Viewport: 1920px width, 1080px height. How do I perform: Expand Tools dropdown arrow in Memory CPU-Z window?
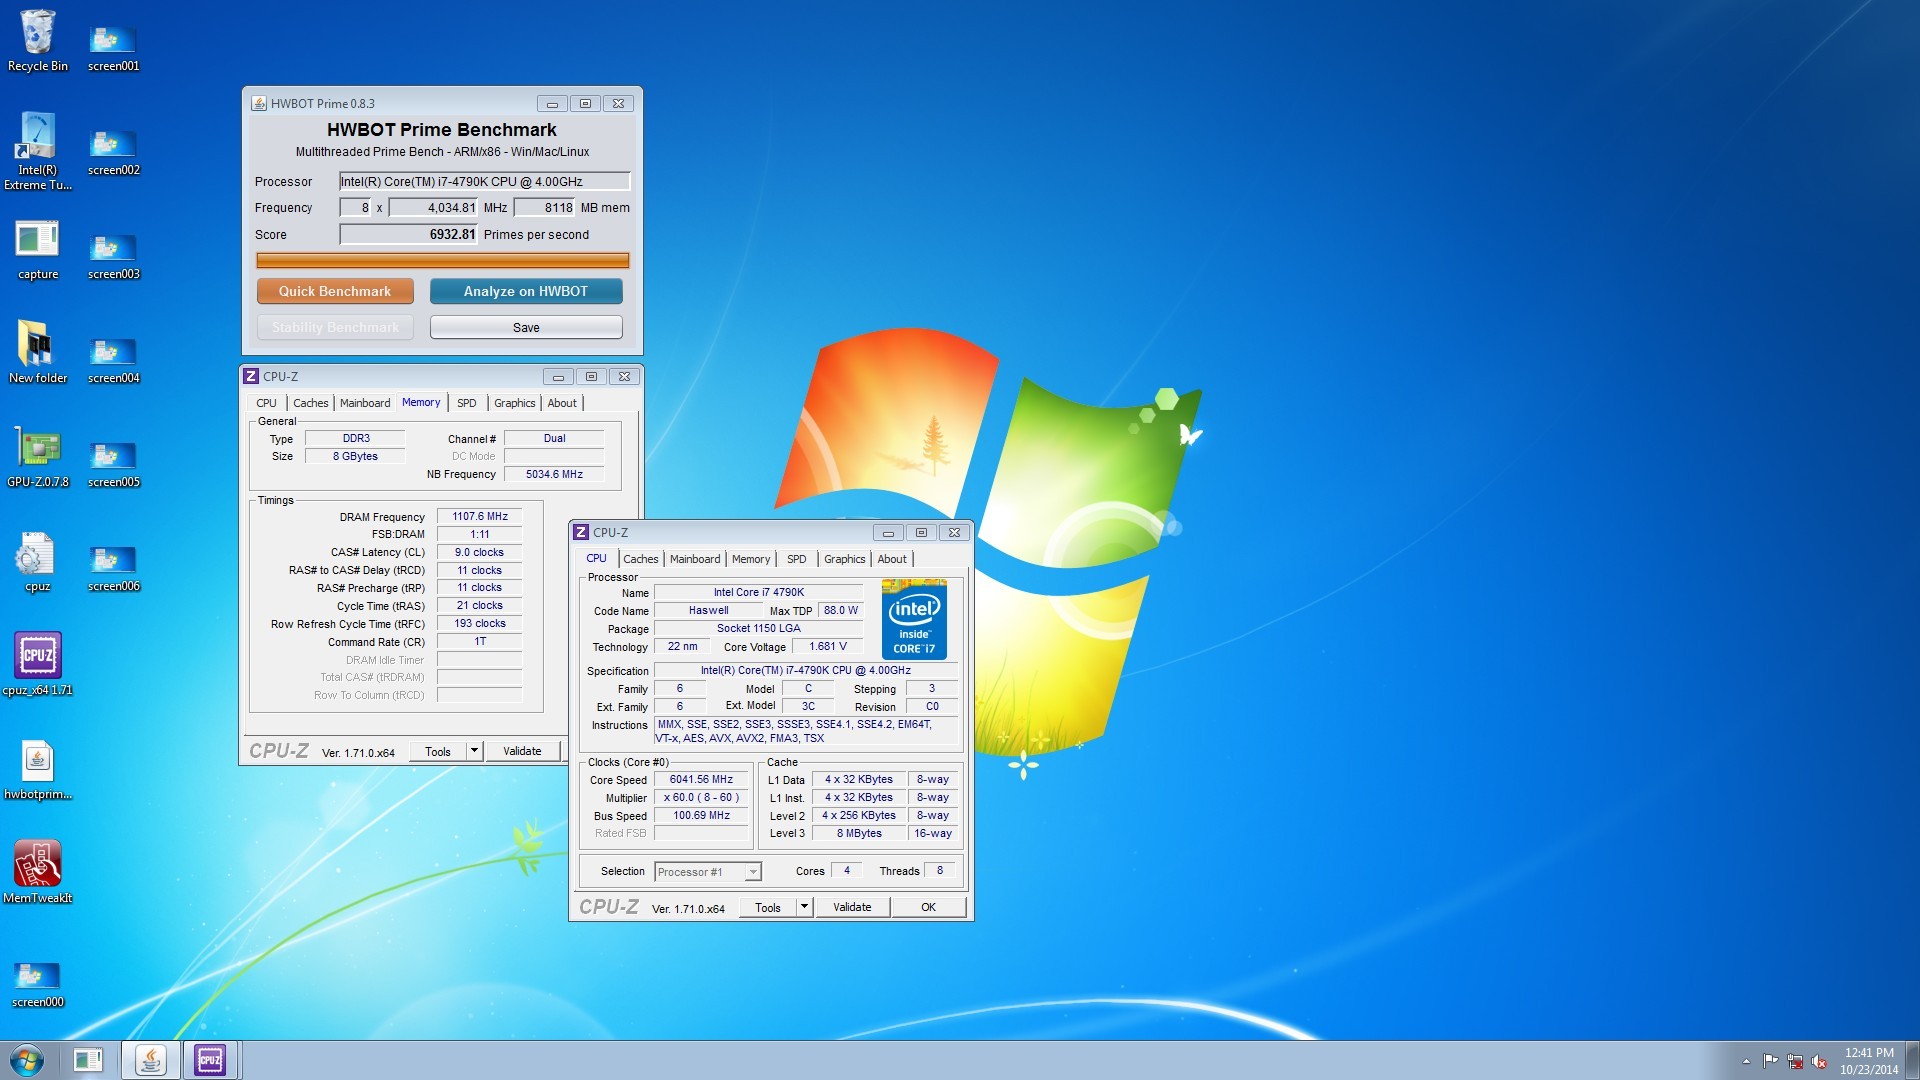tap(474, 751)
